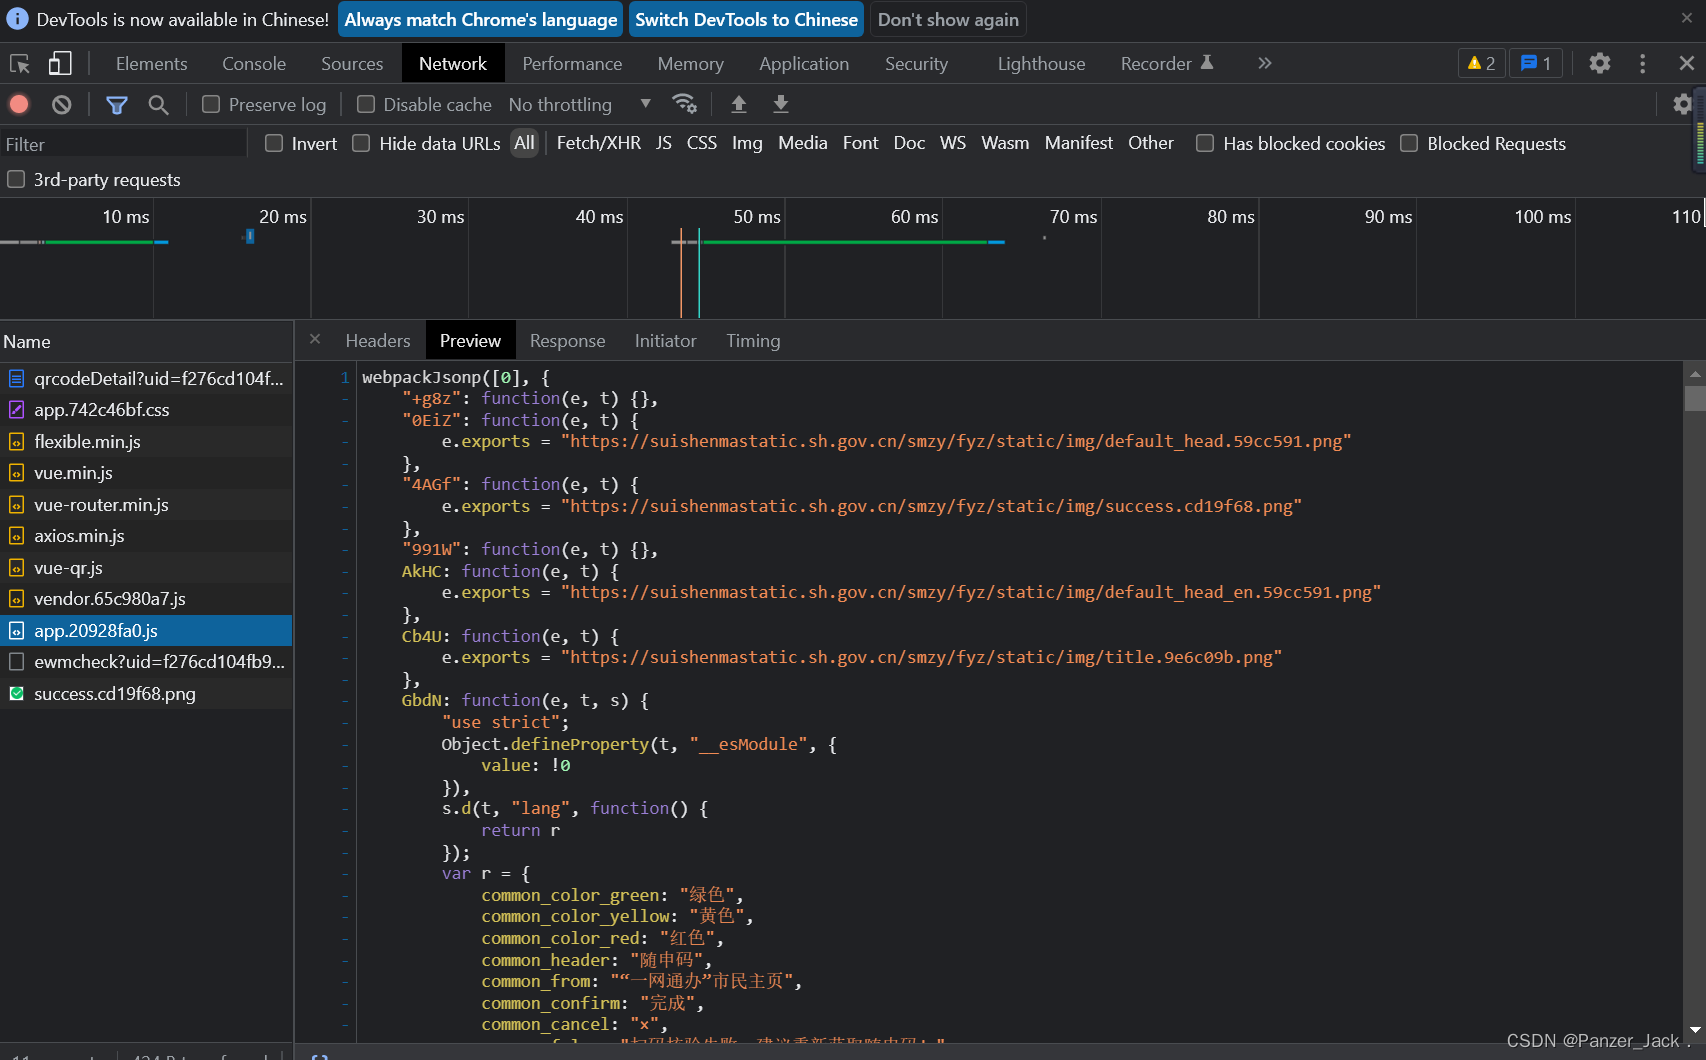Select the inspect element picker icon
The height and width of the screenshot is (1060, 1706).
(20, 64)
